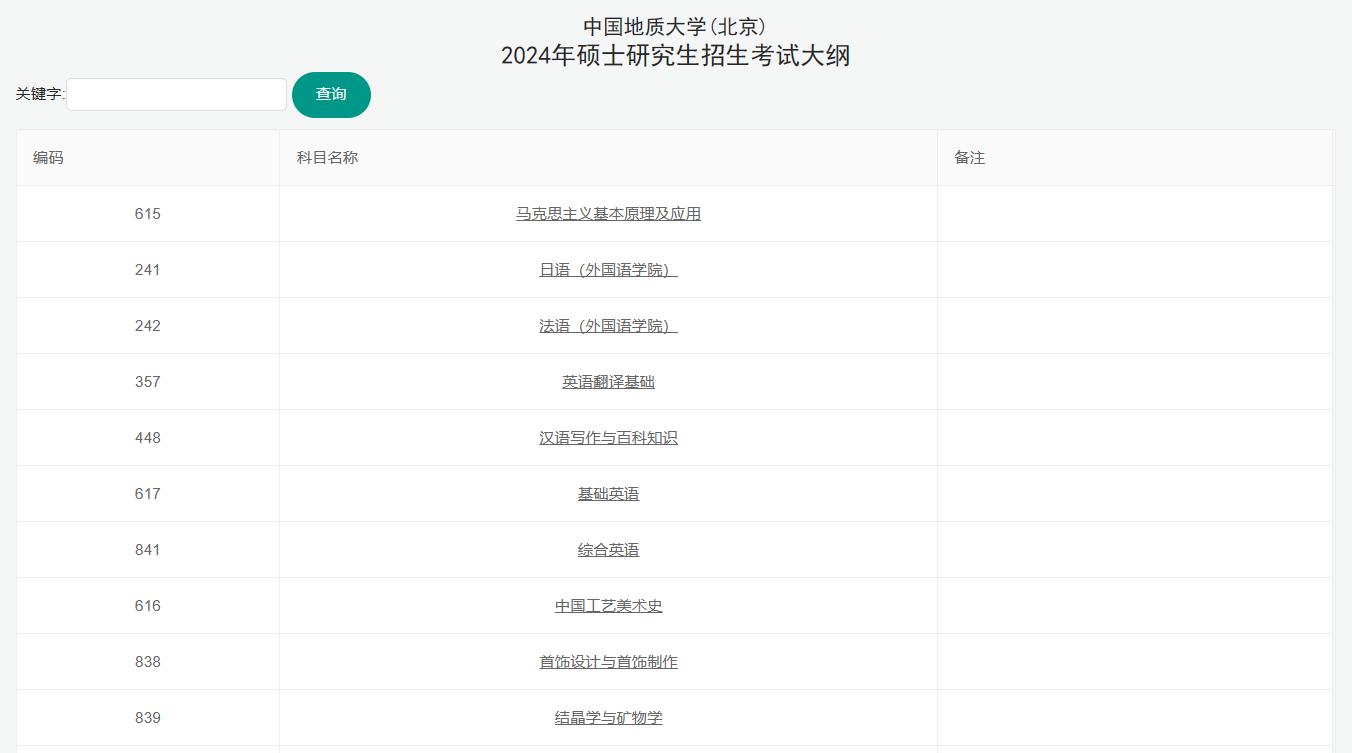This screenshot has height=753, width=1352.
Task: Select the code cell 616
Action: point(148,606)
